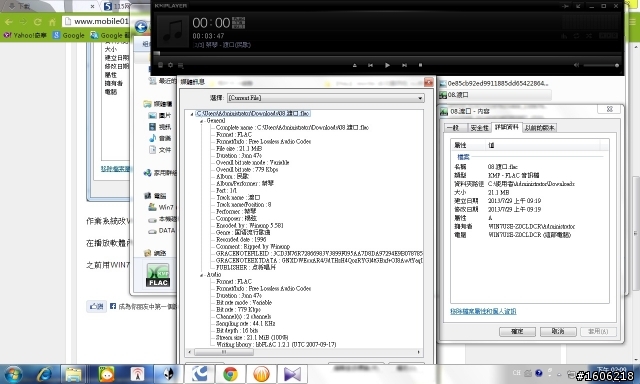The image size is (640, 384).
Task: Open Yahoo bookmark in Chrome bar
Action: [x=24, y=36]
